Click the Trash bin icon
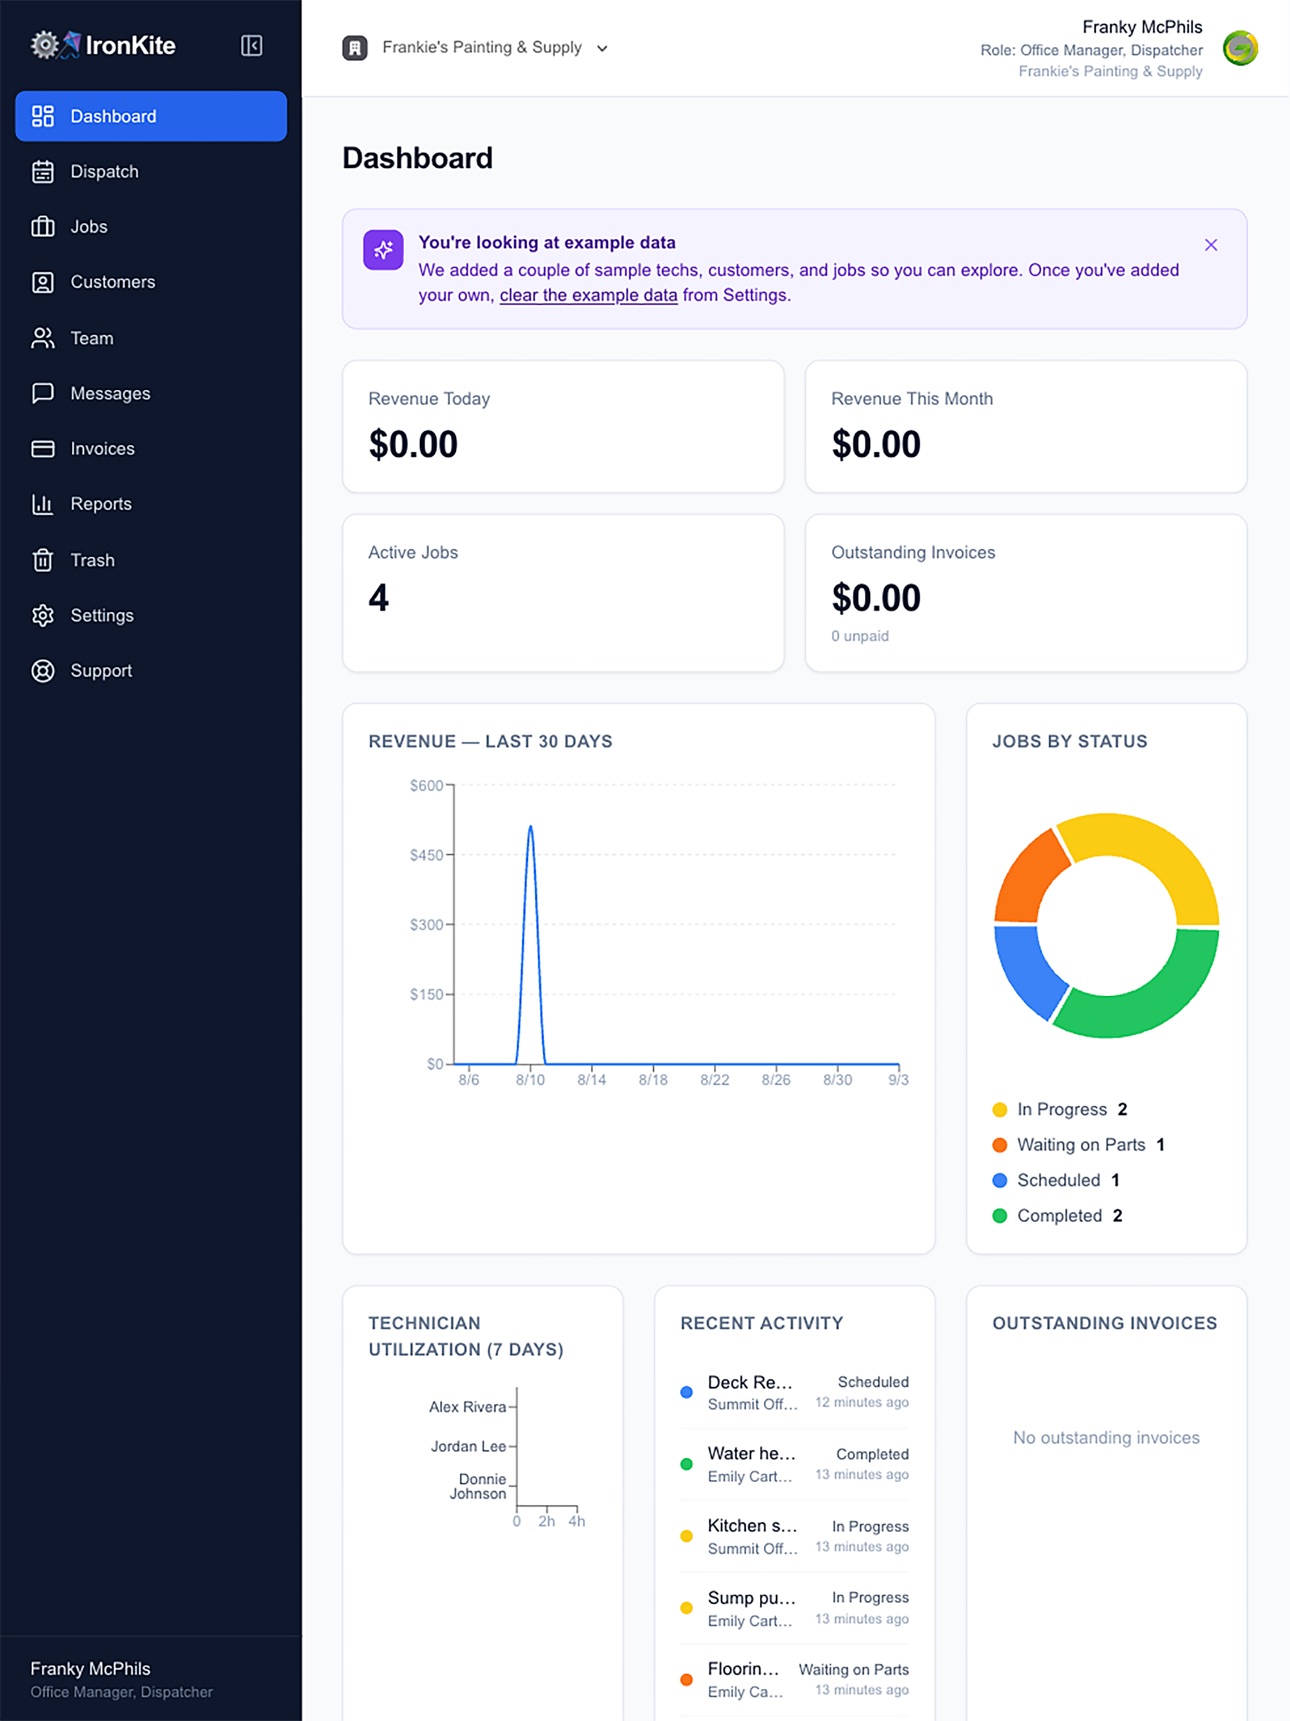The height and width of the screenshot is (1721, 1290). point(43,560)
